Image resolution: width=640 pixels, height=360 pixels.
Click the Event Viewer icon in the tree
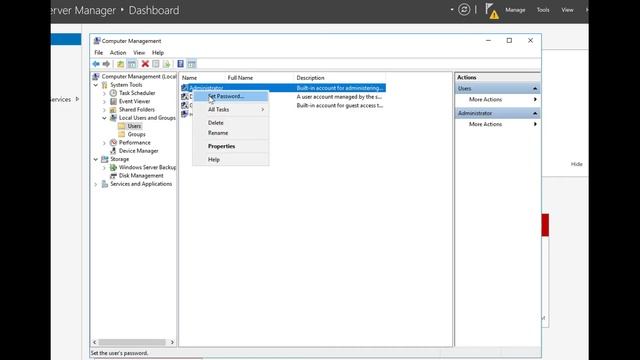(x=113, y=101)
